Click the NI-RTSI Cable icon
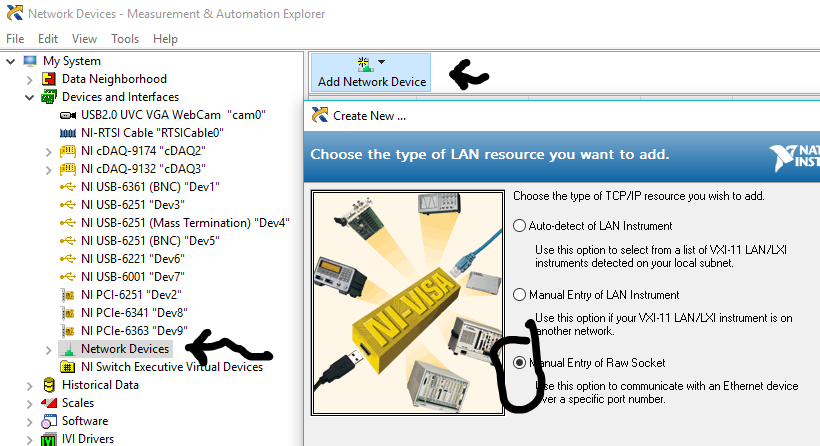820x446 pixels. [x=67, y=133]
